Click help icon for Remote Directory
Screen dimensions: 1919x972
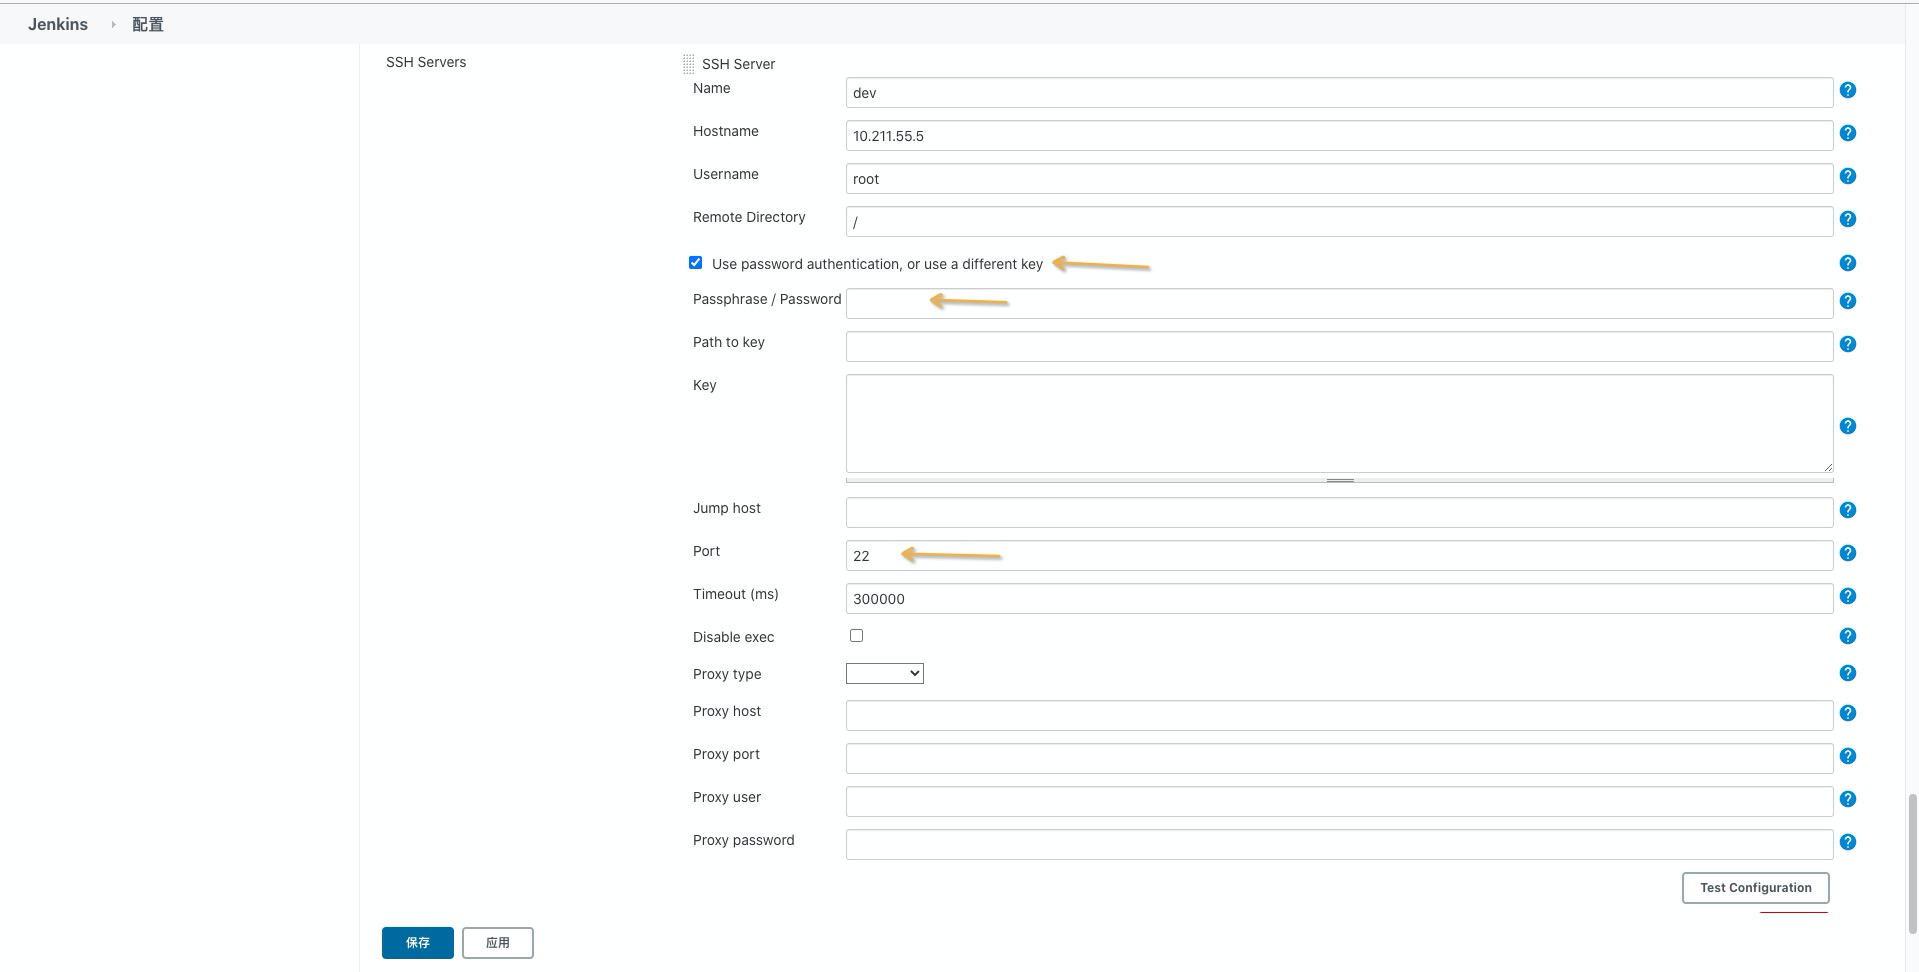point(1847,219)
